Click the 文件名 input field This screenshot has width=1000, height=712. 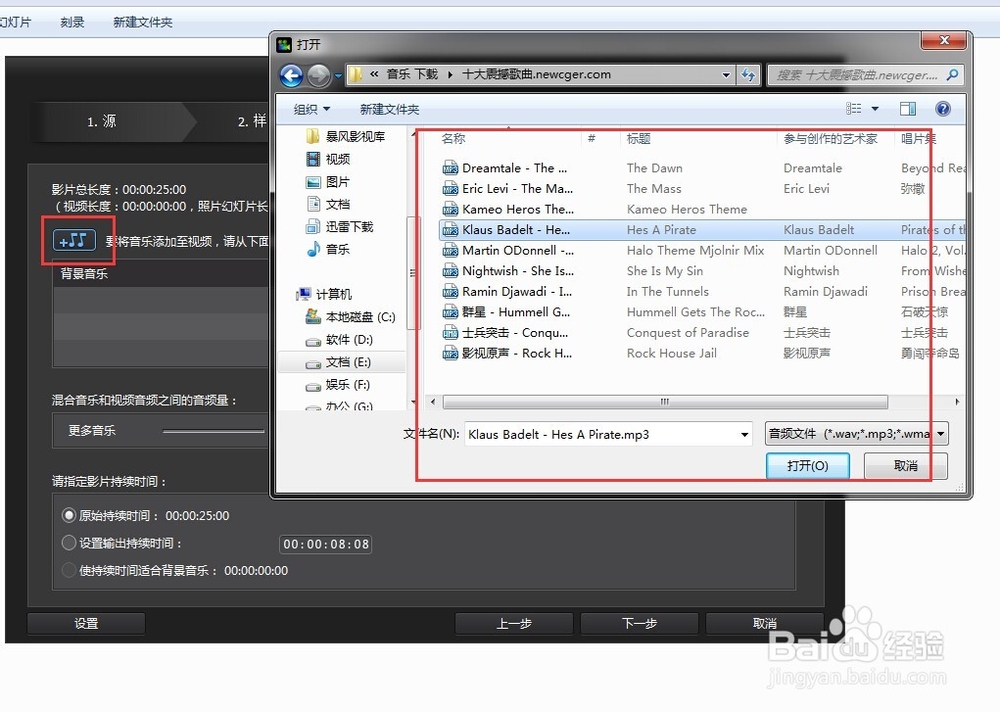tap(608, 434)
